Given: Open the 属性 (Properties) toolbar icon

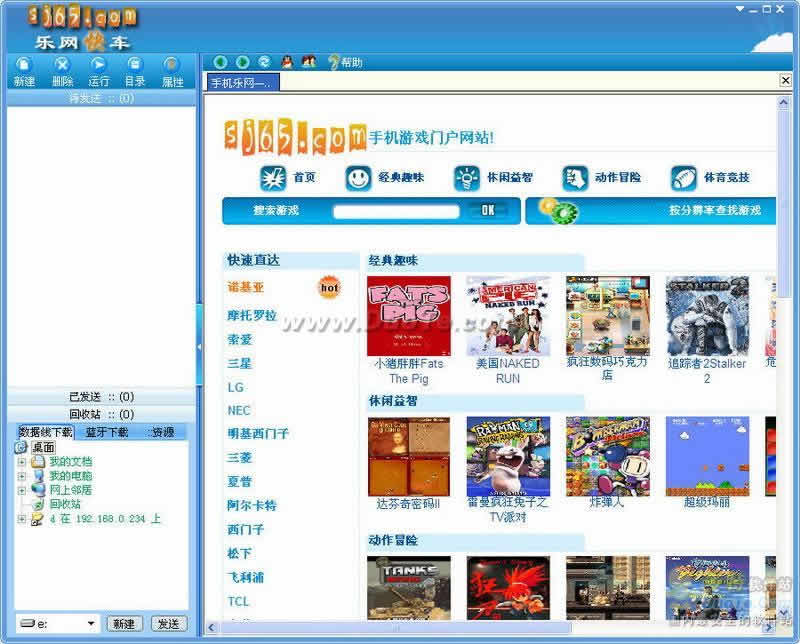Looking at the screenshot, I should 172,71.
